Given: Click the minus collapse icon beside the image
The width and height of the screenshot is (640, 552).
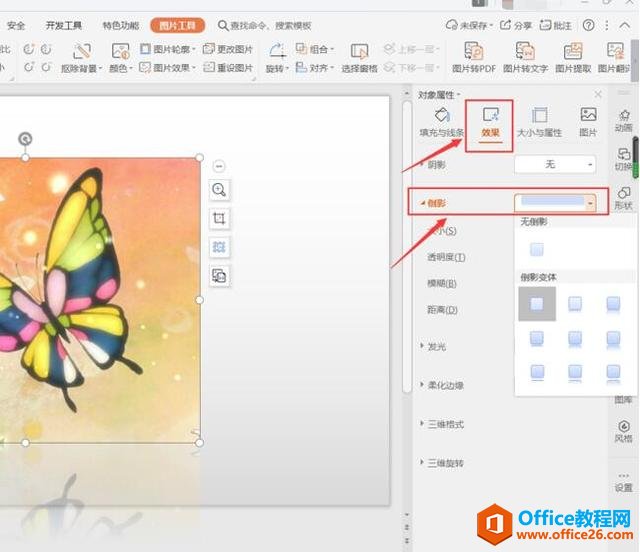Looking at the screenshot, I should (x=219, y=166).
